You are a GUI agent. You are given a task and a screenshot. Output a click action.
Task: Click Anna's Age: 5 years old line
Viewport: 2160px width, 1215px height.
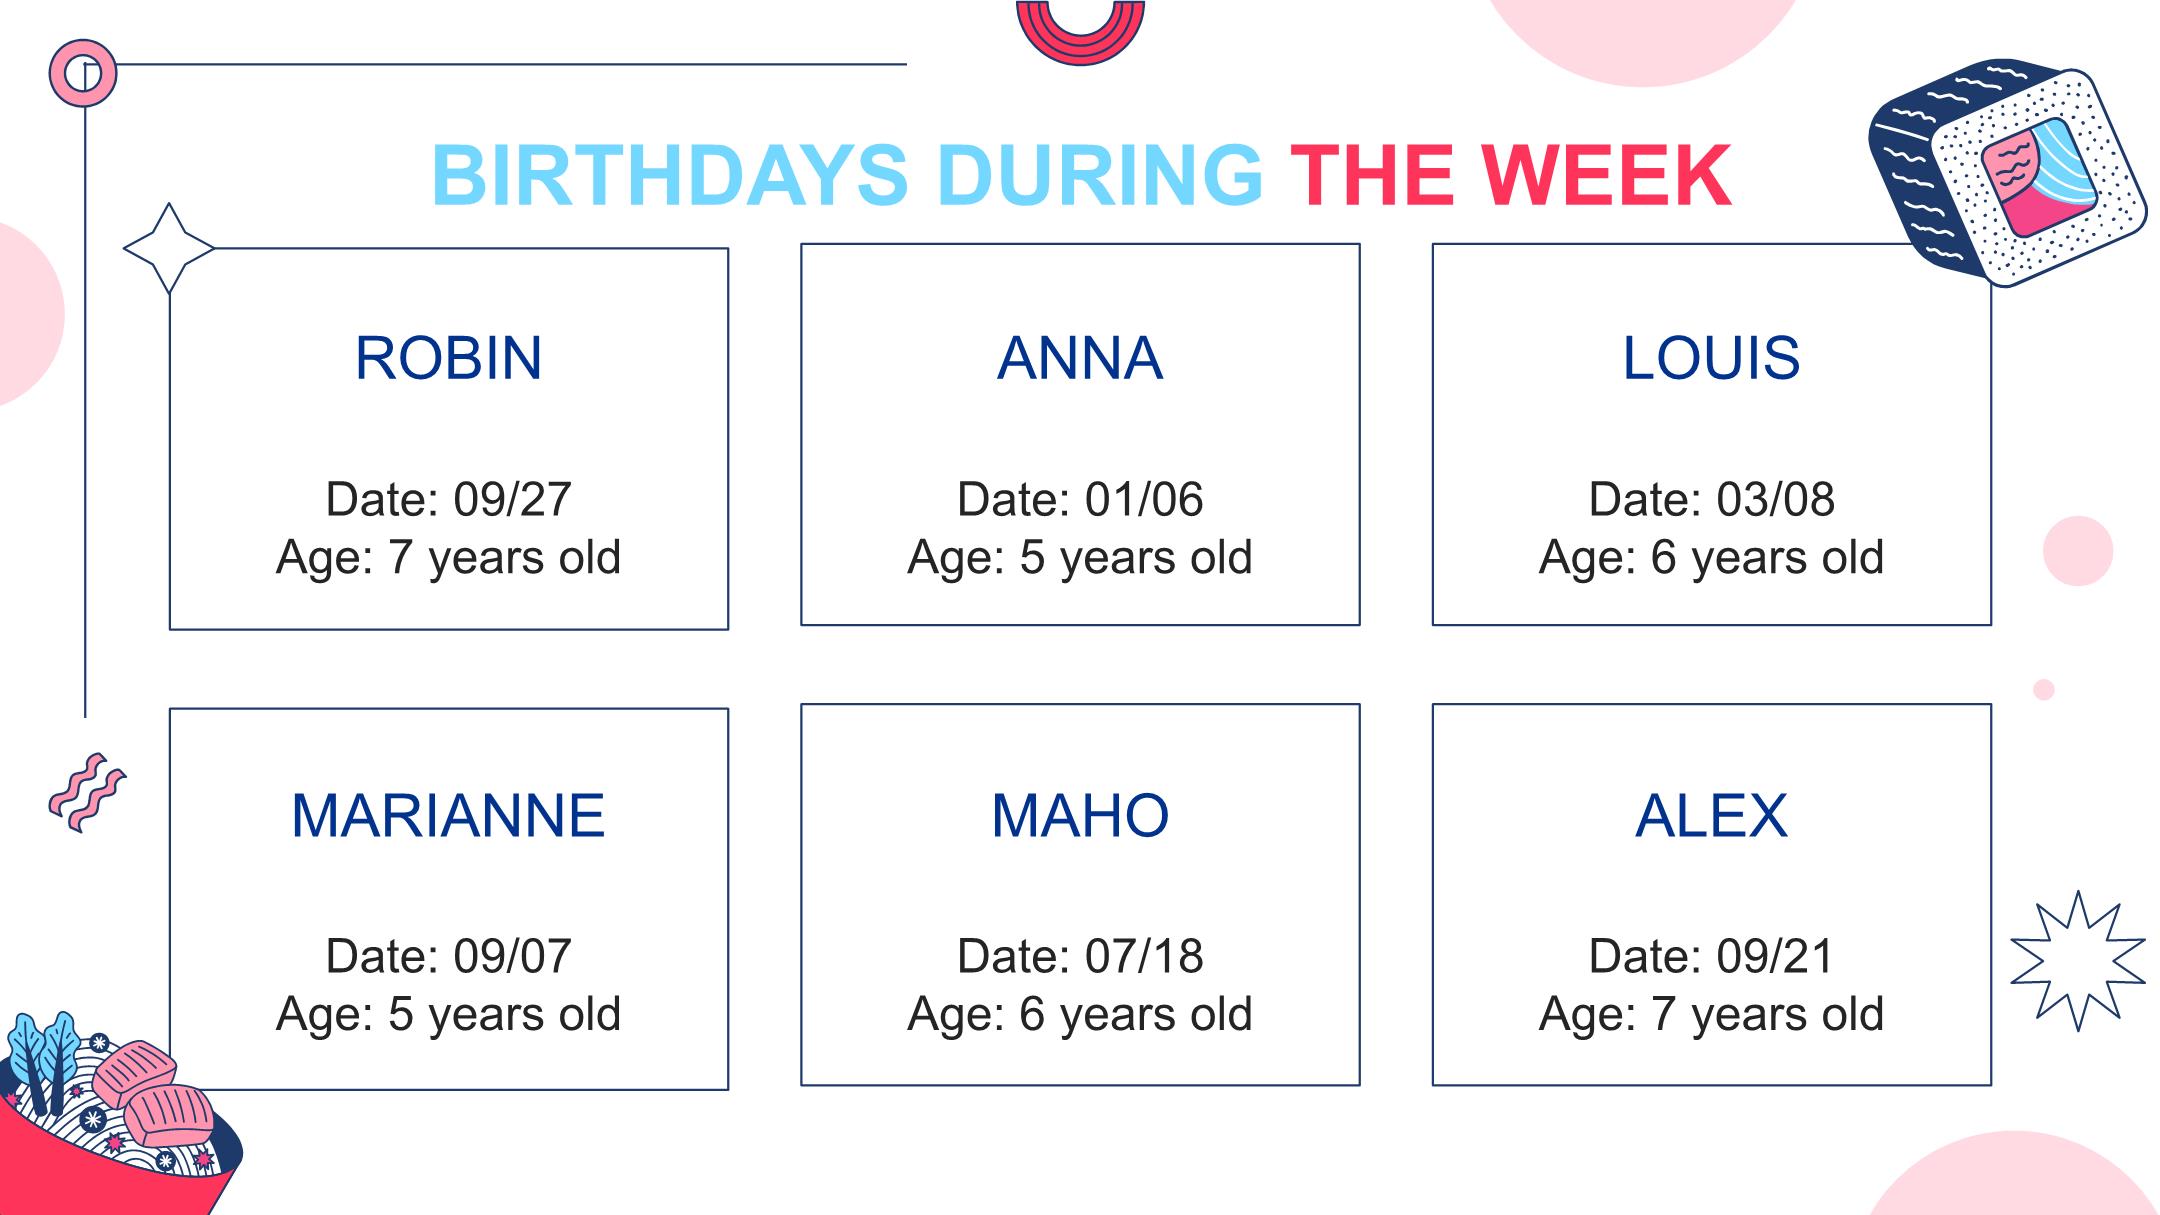tap(1080, 557)
